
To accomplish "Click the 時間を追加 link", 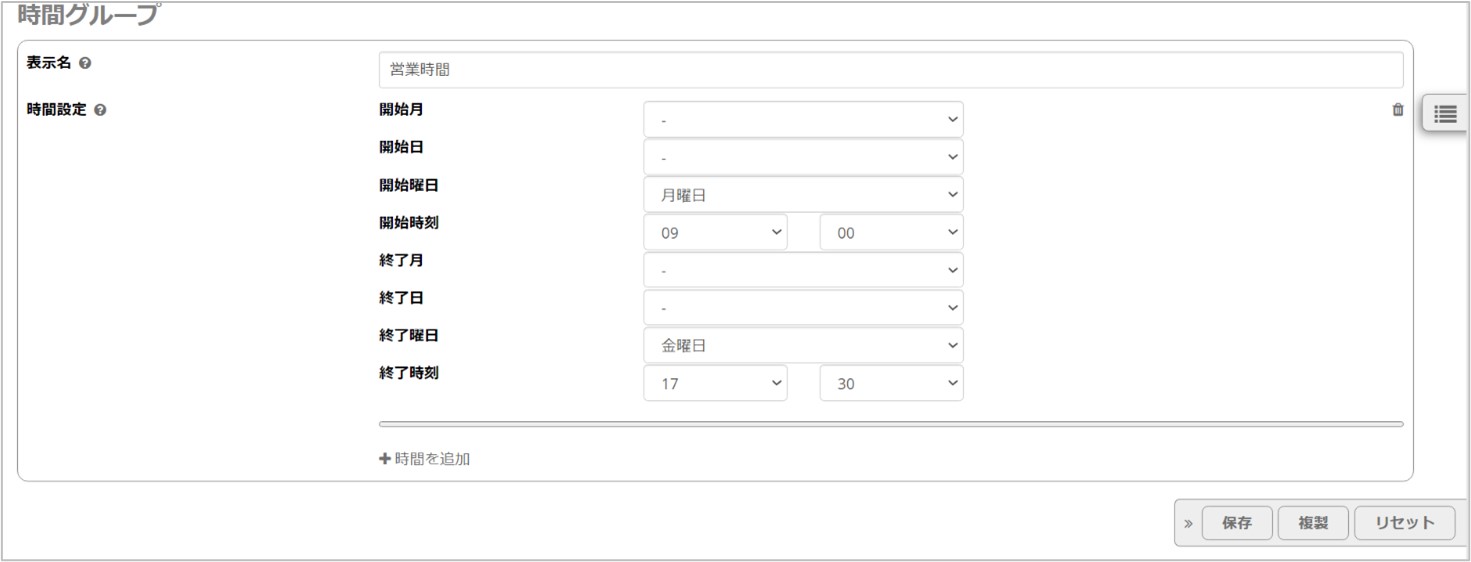I will (x=425, y=459).
